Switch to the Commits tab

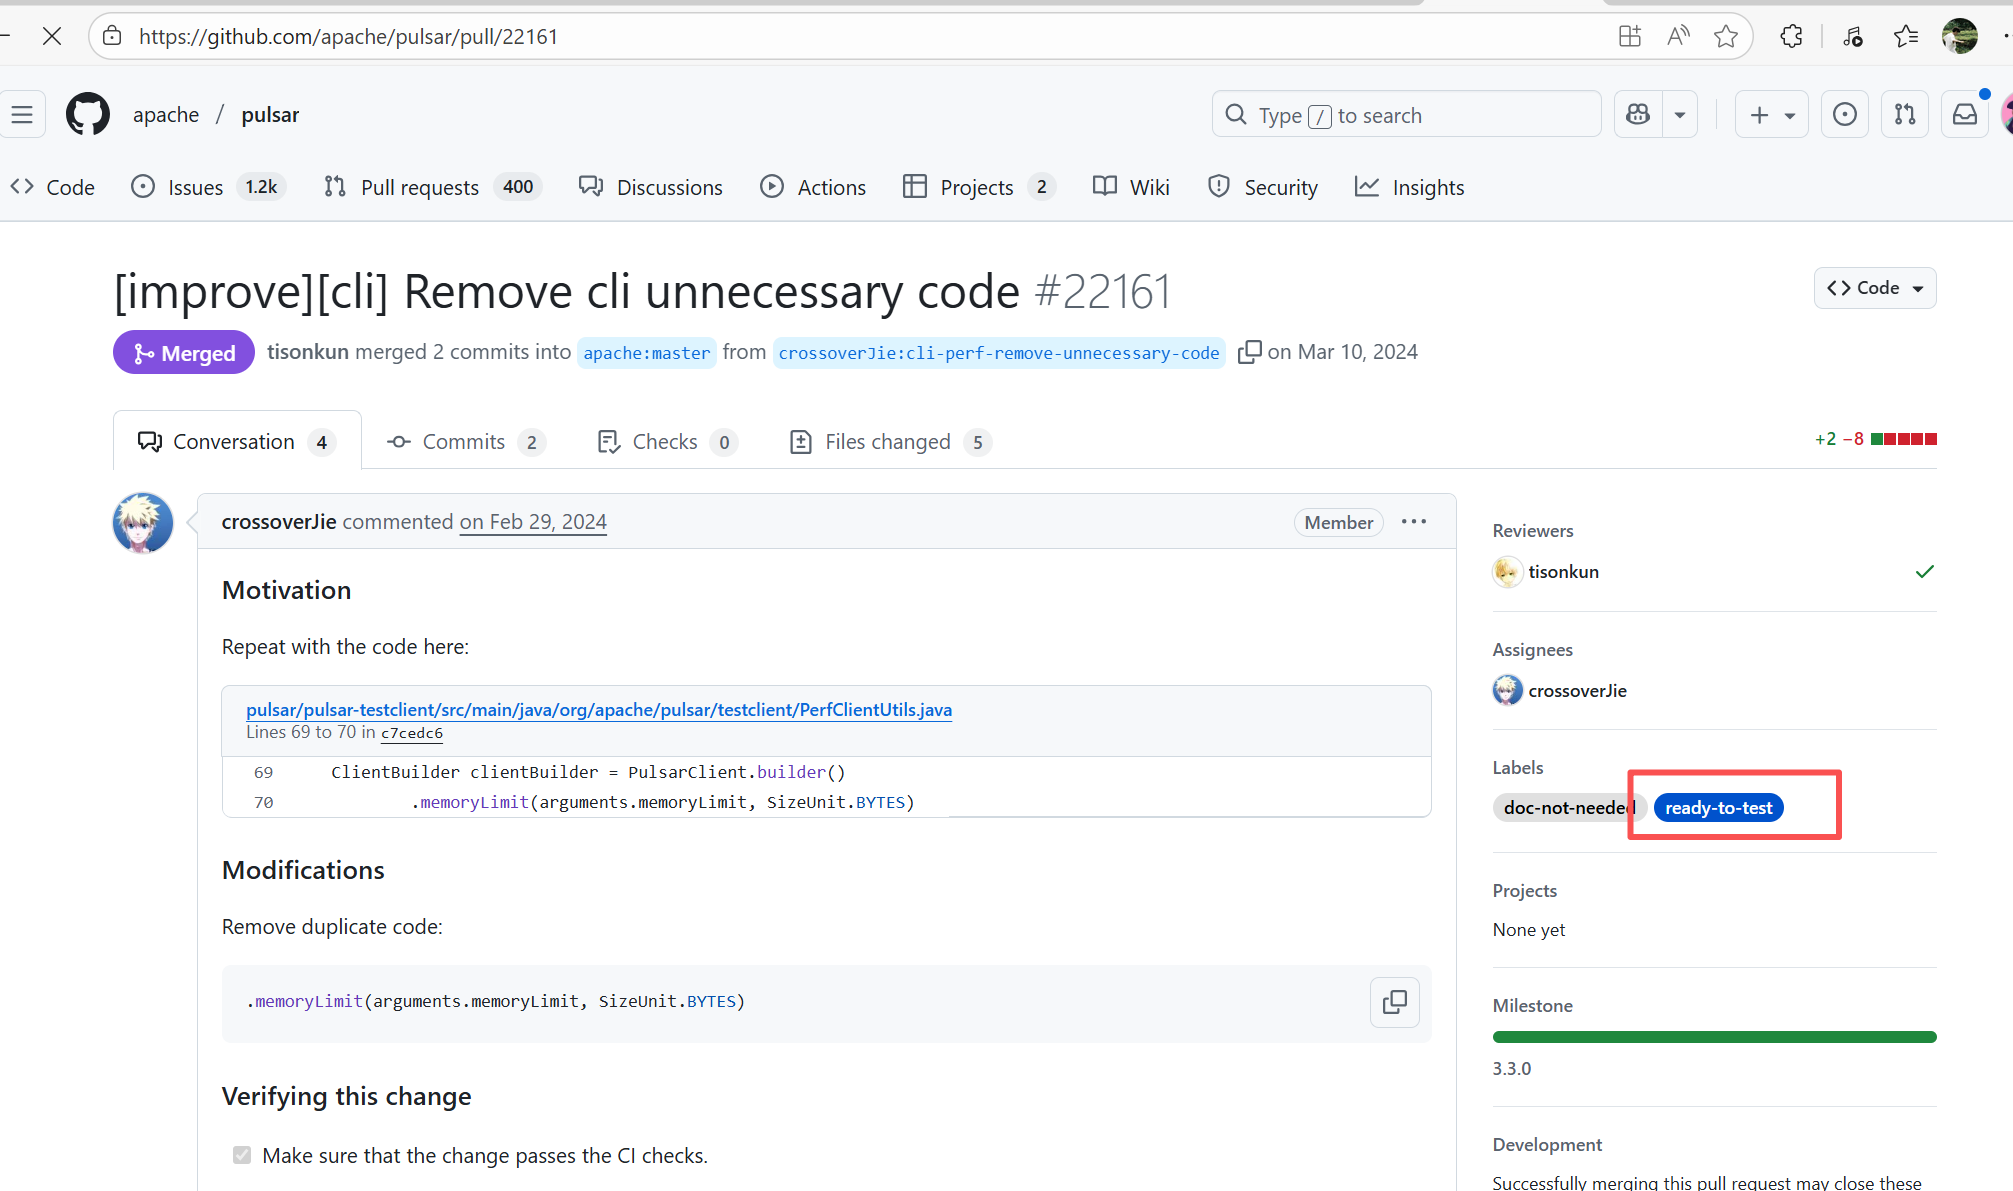point(464,442)
